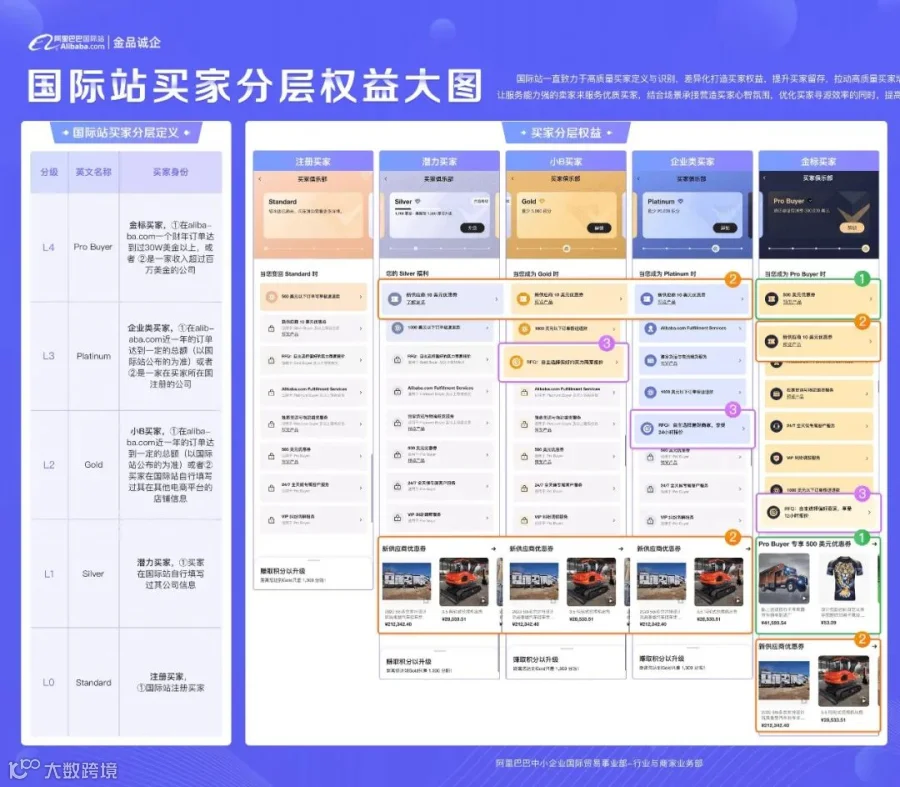Open the chevron on Platinum's RFQ benefit row
This screenshot has width=900, height=787.
click(x=743, y=428)
